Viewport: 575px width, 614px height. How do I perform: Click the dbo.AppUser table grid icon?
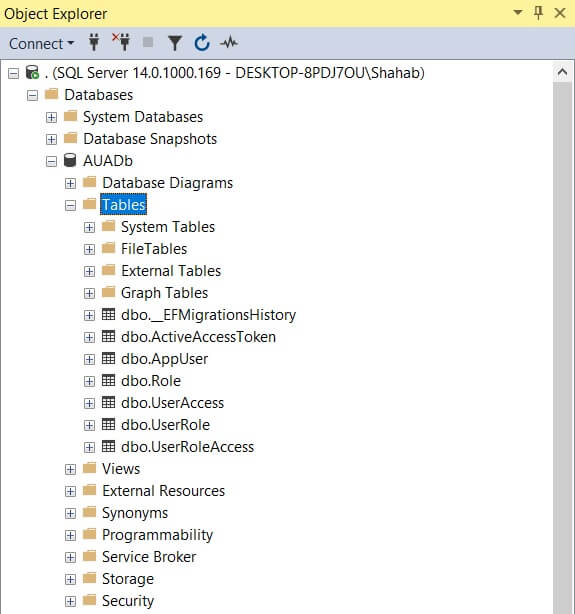tap(108, 358)
